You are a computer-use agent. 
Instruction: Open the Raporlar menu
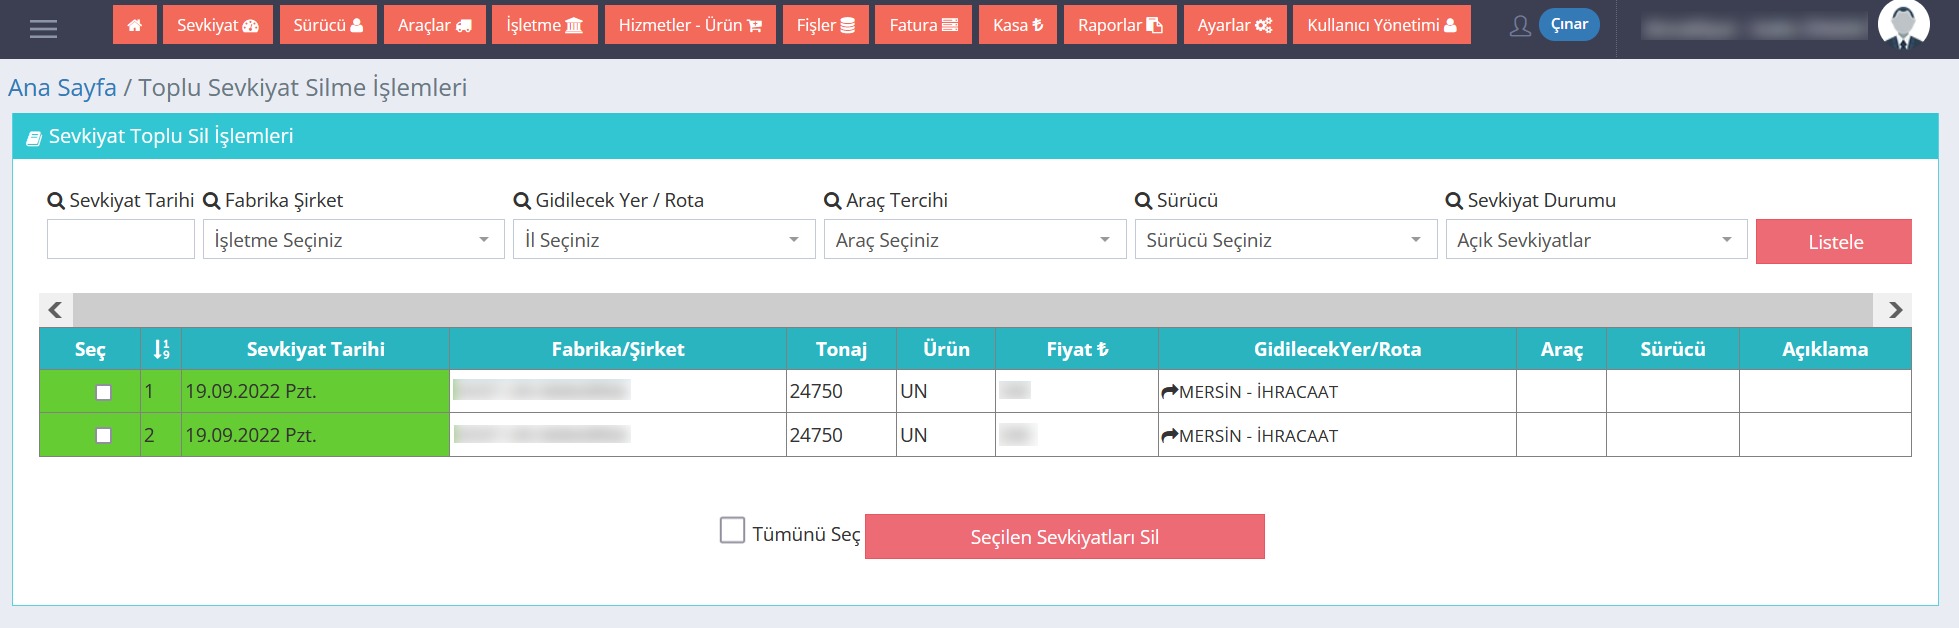[1119, 25]
